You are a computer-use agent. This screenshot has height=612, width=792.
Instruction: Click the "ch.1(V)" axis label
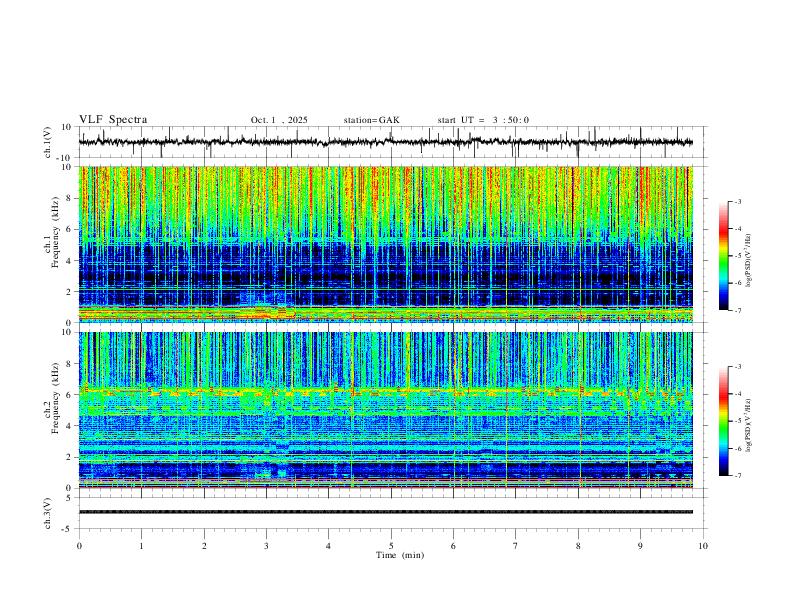tap(48, 142)
